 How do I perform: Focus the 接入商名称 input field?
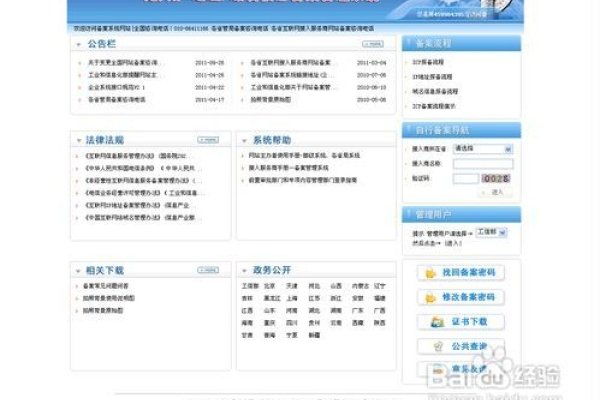tap(483, 164)
